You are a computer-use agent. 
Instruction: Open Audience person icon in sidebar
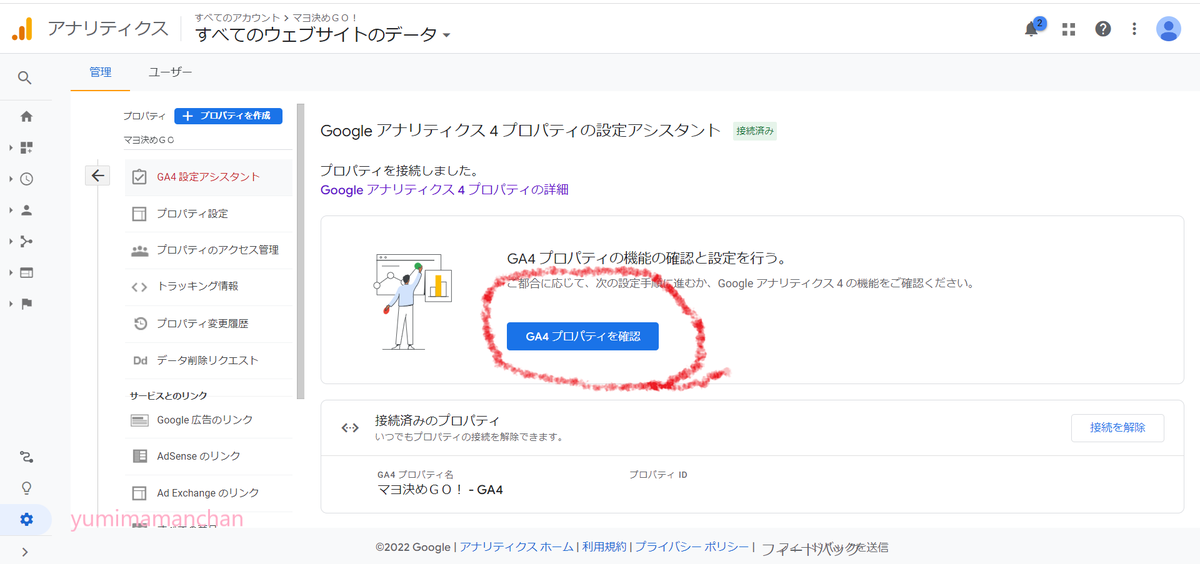point(27,210)
